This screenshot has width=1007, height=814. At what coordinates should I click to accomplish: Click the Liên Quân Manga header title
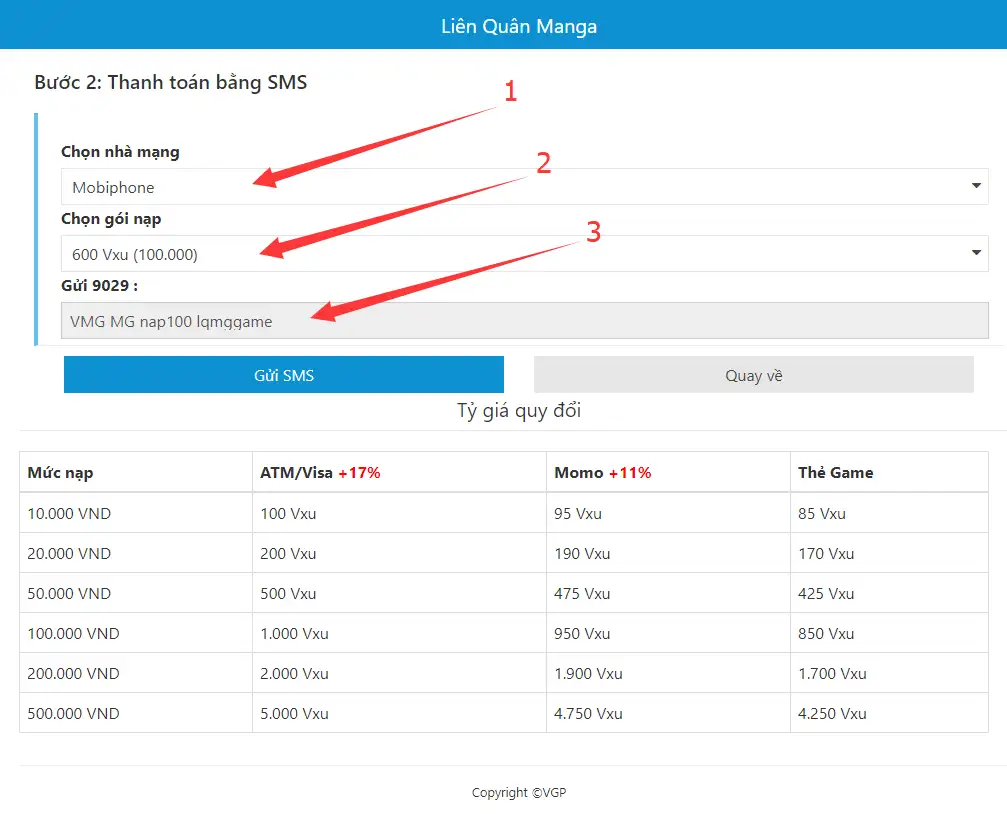519,26
